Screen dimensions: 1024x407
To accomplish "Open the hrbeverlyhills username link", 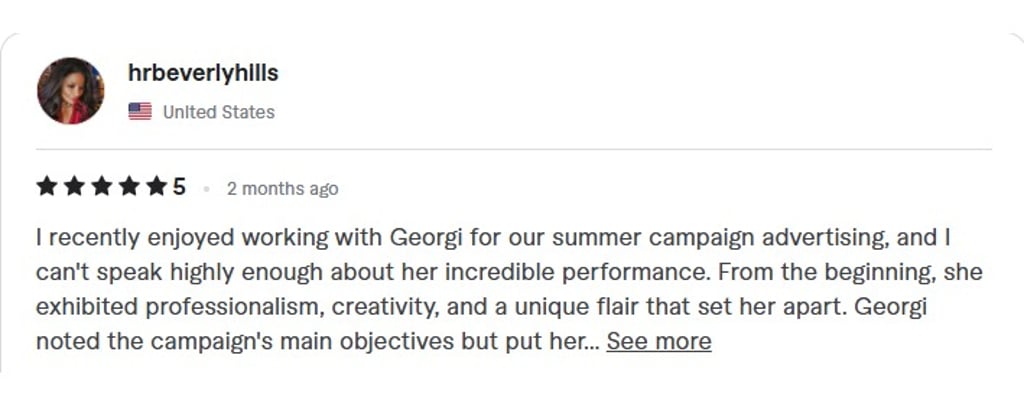I will [203, 73].
